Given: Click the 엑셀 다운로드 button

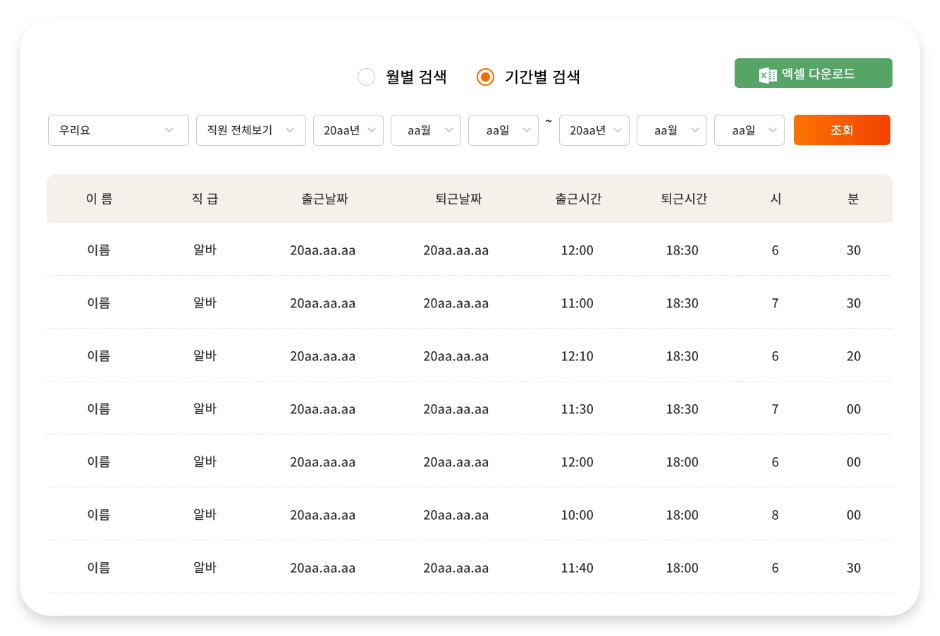Looking at the screenshot, I should [x=814, y=73].
